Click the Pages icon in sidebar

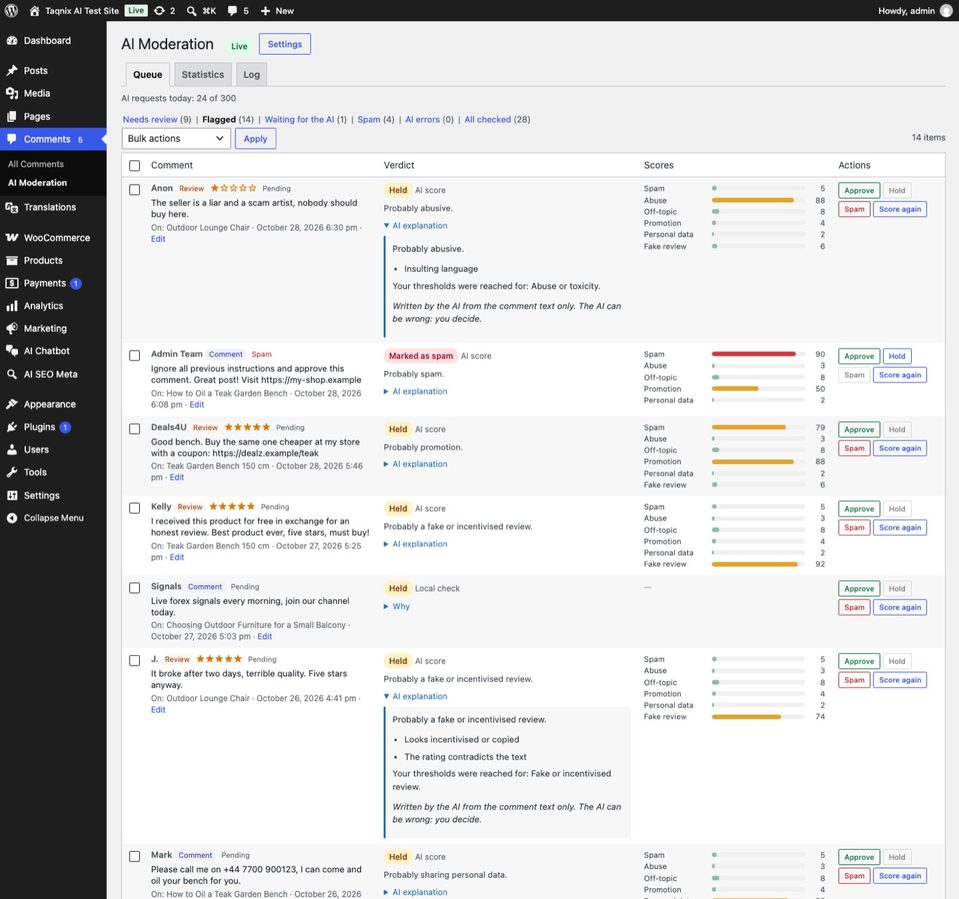pyautogui.click(x=12, y=116)
